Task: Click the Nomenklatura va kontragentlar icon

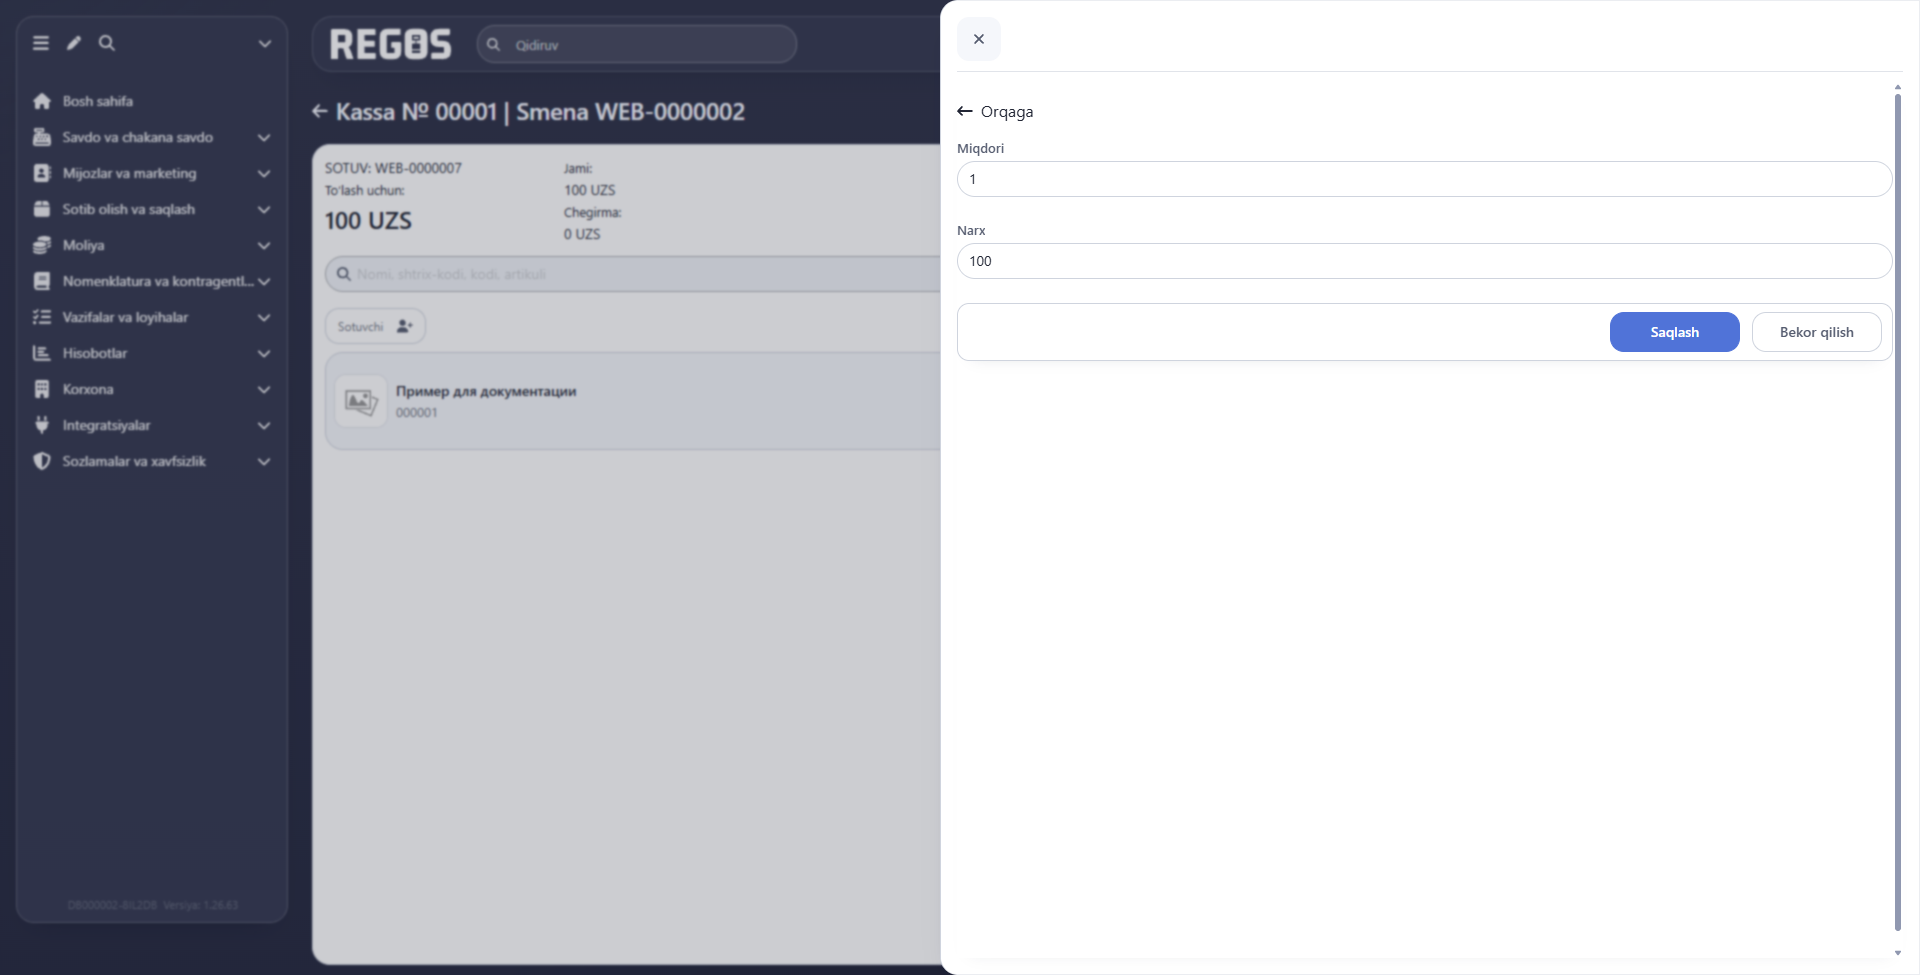Action: (42, 281)
